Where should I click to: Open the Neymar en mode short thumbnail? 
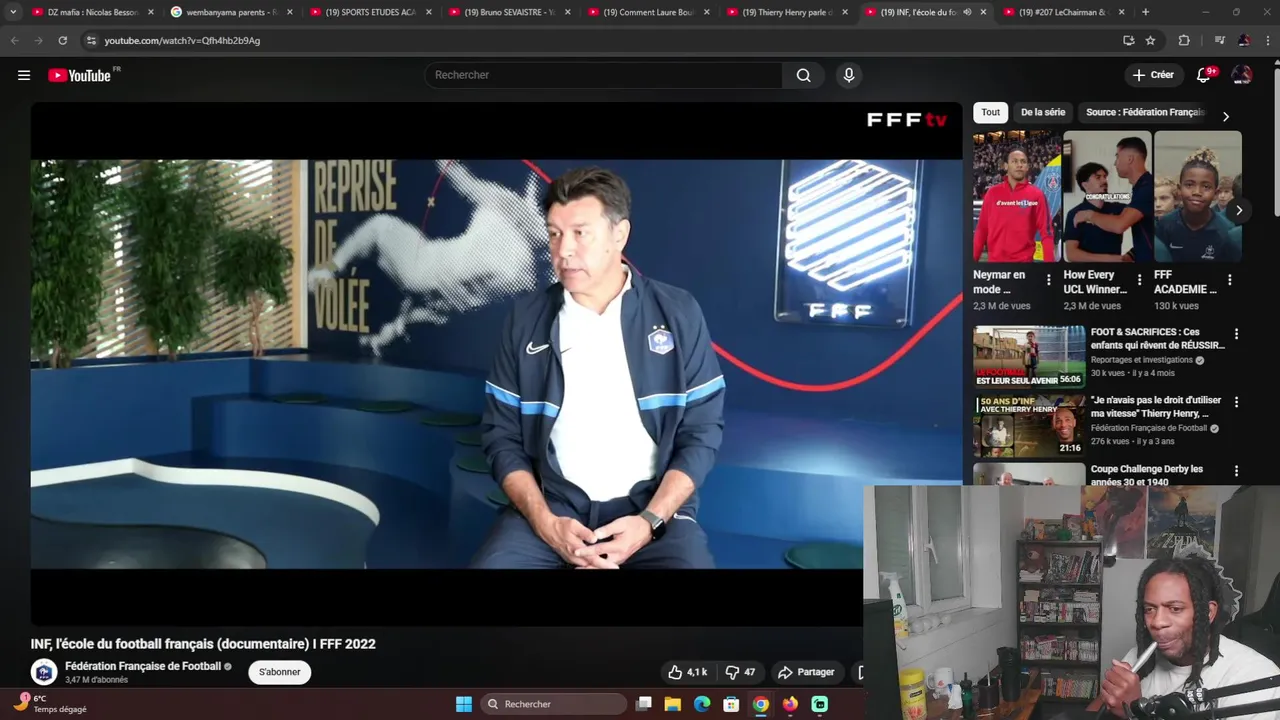[x=1017, y=196]
